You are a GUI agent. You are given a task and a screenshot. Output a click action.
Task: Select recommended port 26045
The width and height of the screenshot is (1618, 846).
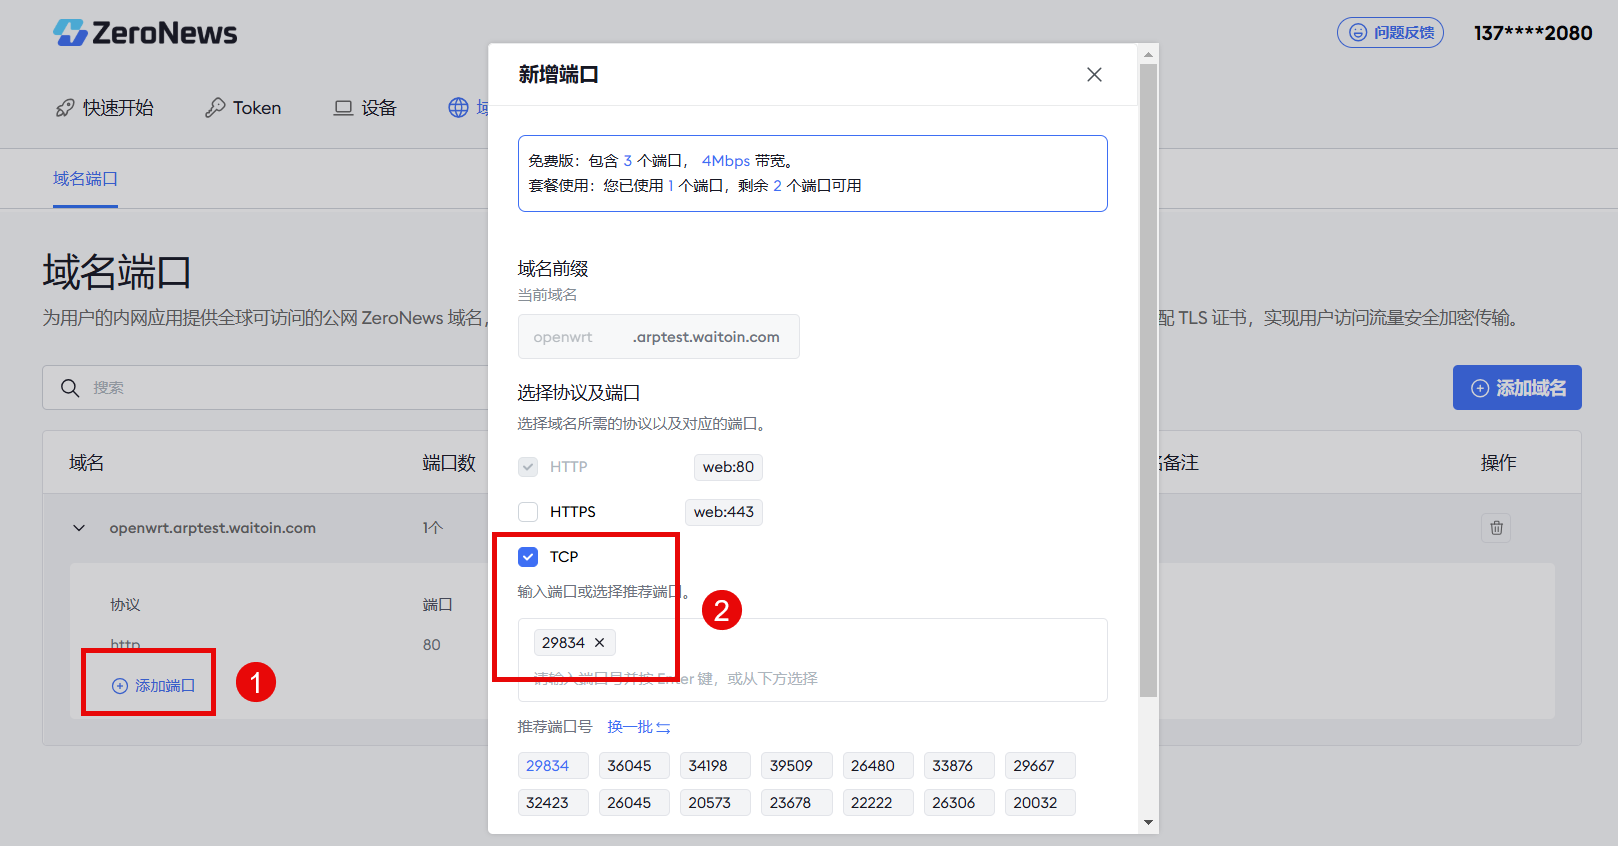[x=634, y=803]
